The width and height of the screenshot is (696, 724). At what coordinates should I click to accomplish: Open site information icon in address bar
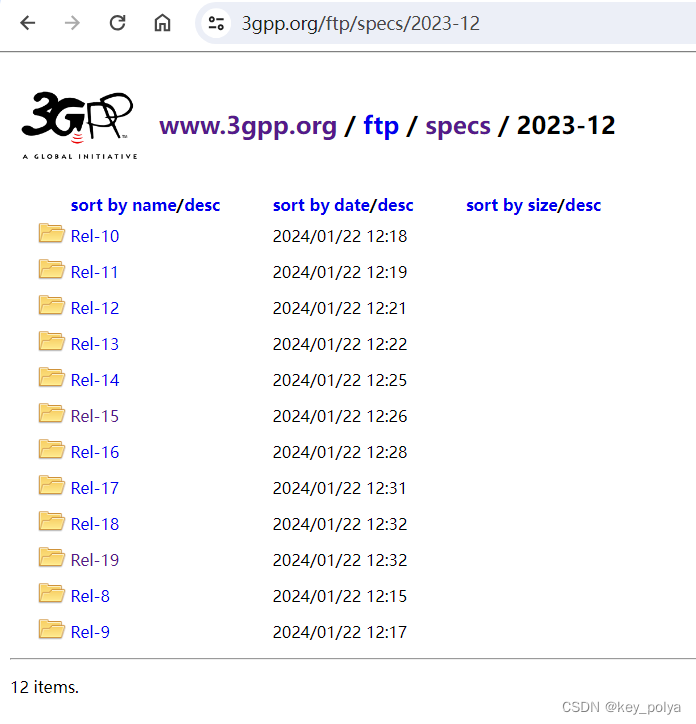click(x=216, y=23)
